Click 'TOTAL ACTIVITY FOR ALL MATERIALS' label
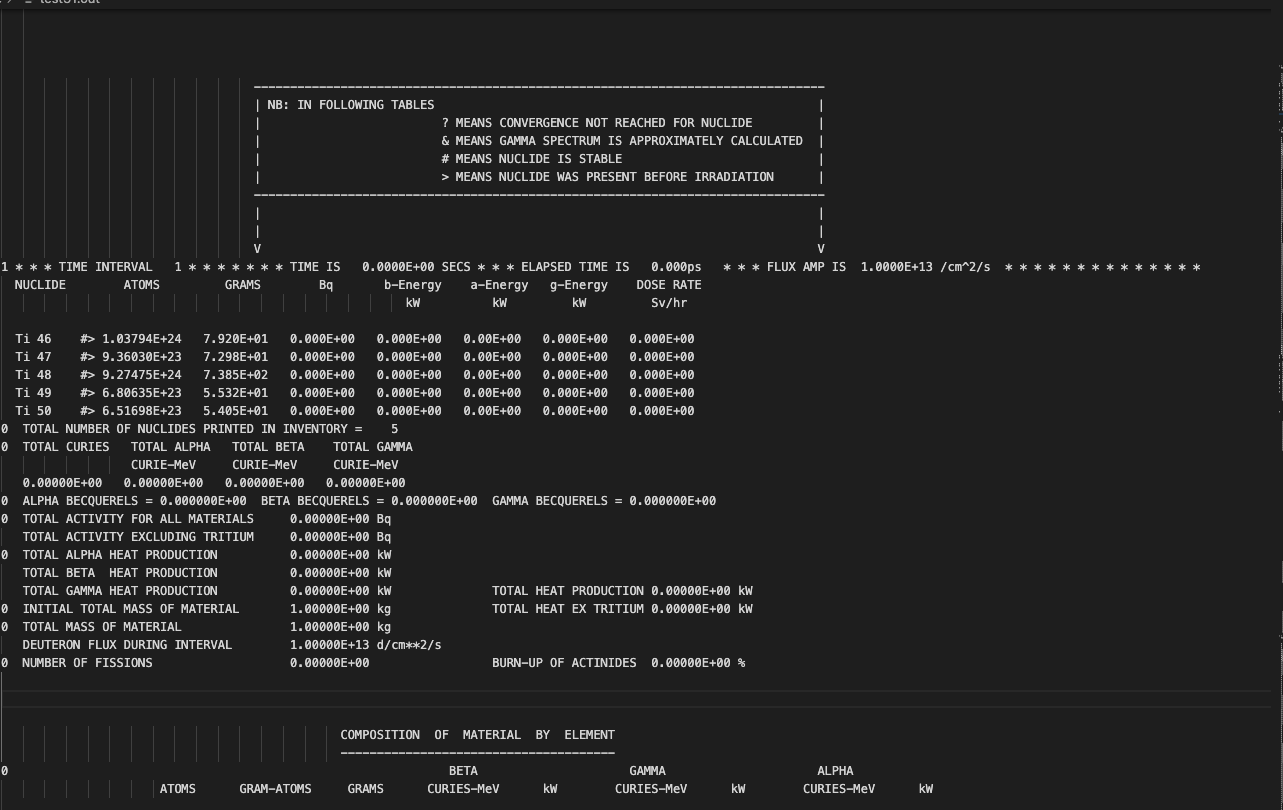 tap(138, 519)
